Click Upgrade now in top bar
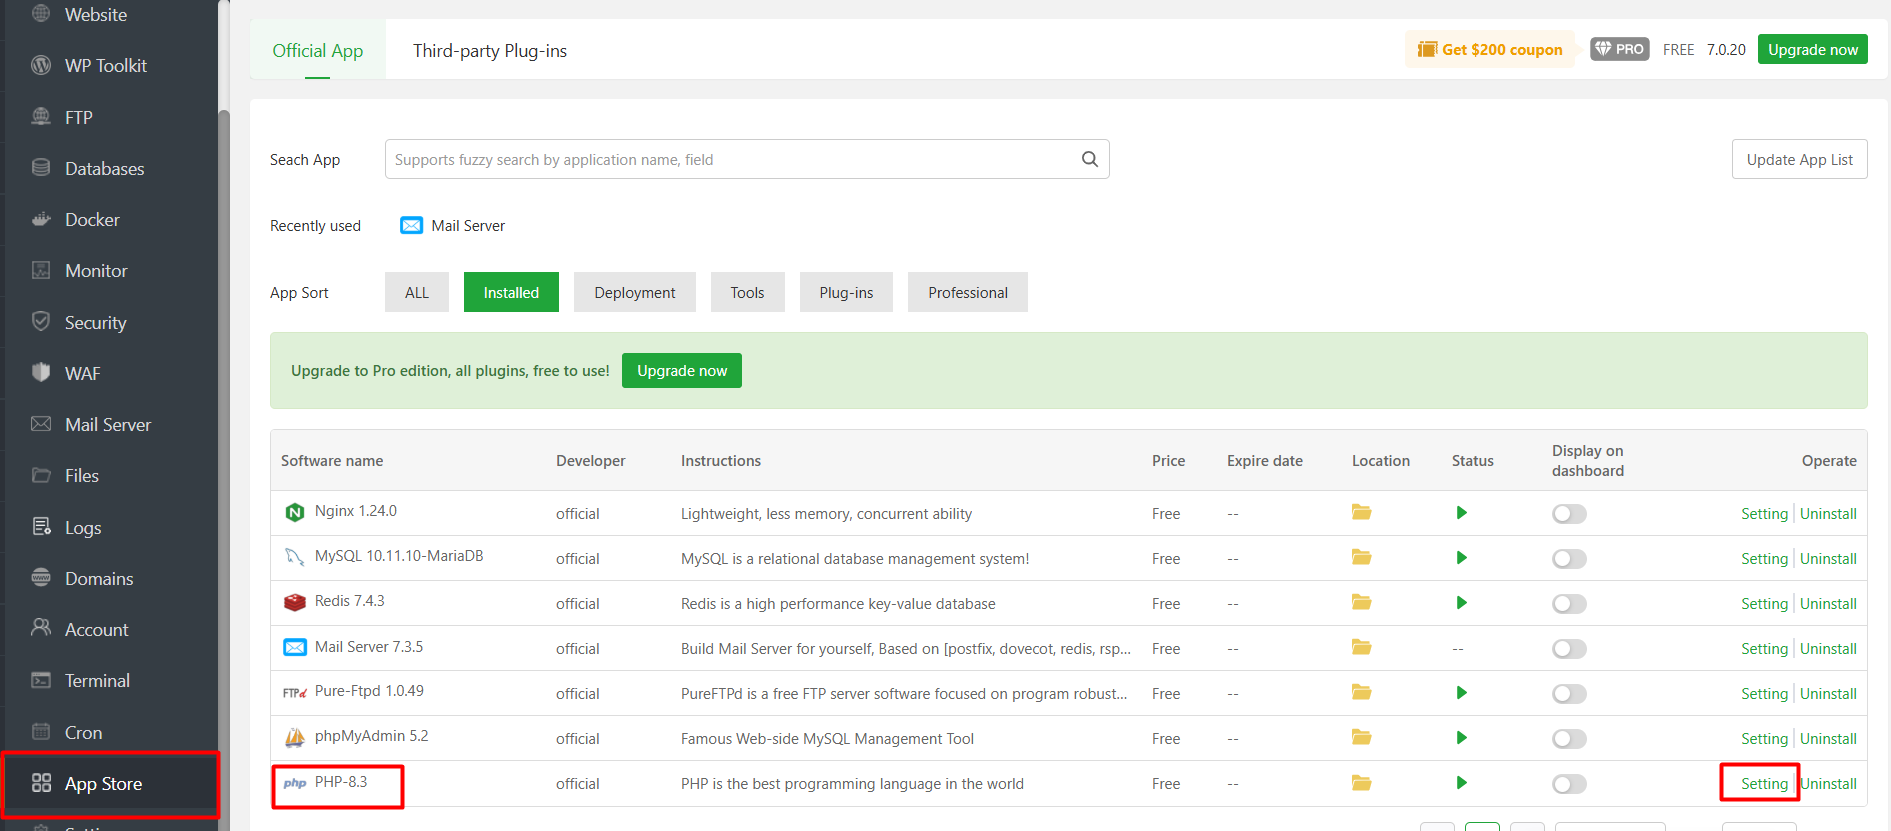This screenshot has height=831, width=1891. coord(1812,49)
